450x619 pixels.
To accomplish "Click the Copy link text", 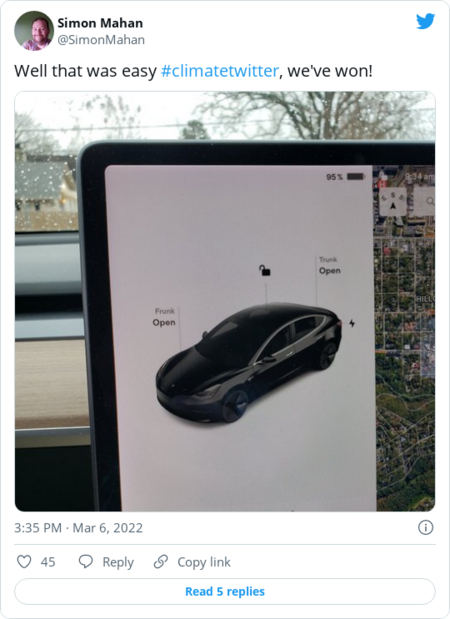I will (x=204, y=562).
